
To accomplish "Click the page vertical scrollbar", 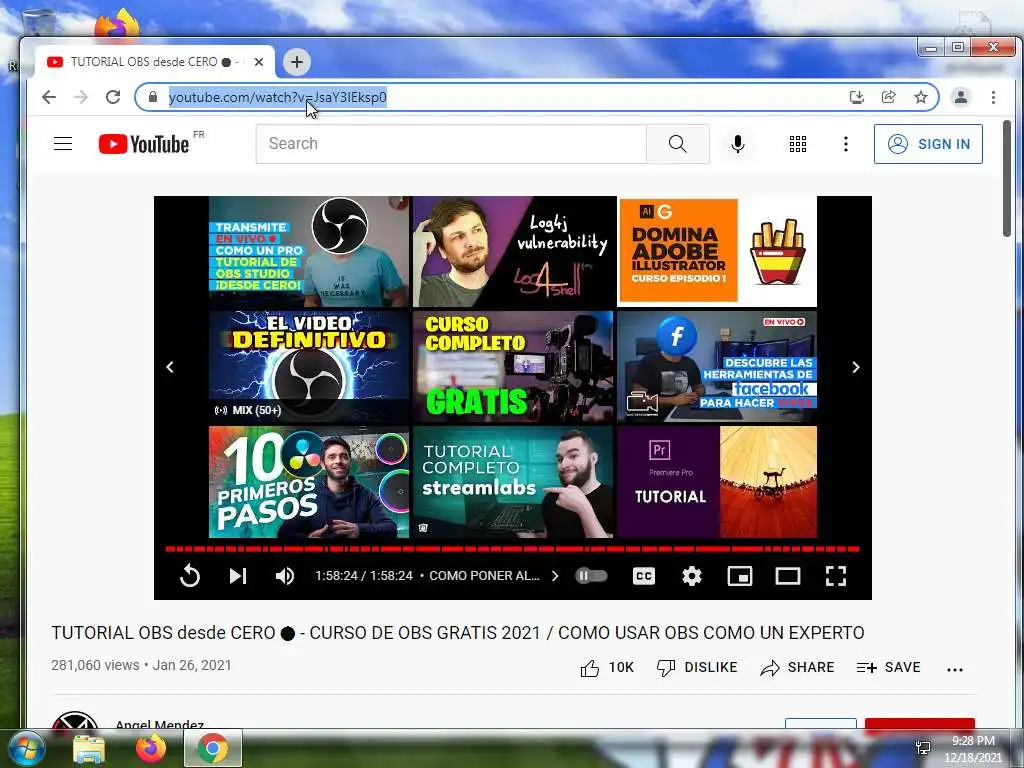I will coord(1007,180).
